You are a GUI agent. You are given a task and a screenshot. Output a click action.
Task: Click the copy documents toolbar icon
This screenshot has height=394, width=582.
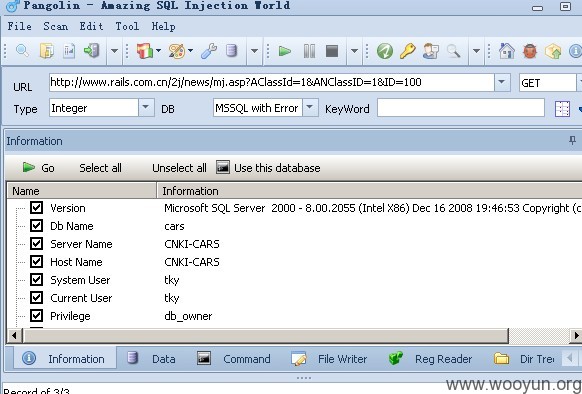pos(47,51)
